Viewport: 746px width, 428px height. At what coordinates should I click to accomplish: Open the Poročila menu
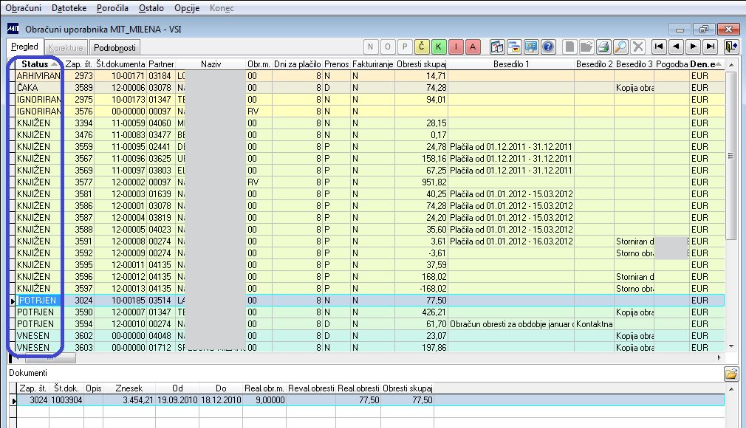point(114,7)
